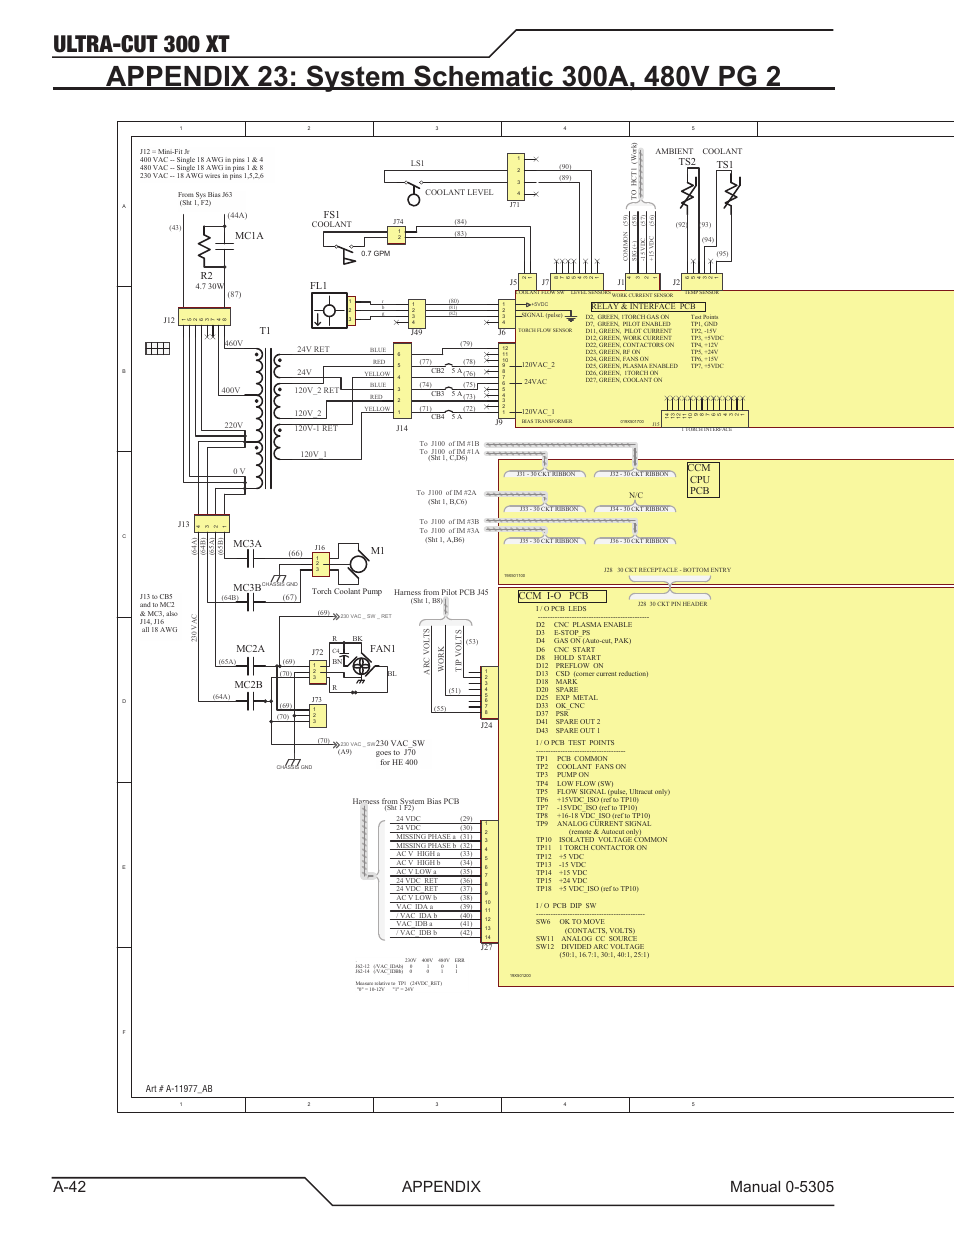
Task: Click the '400V' transformer tap label
Action: pos(231,391)
